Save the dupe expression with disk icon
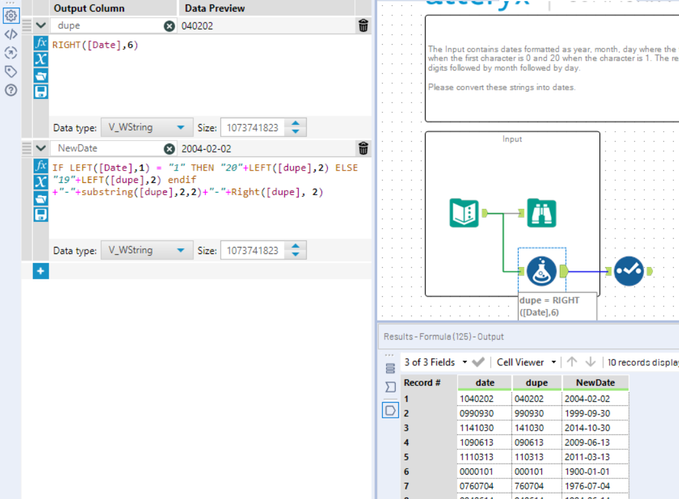Viewport: 679px width, 499px height. click(41, 92)
